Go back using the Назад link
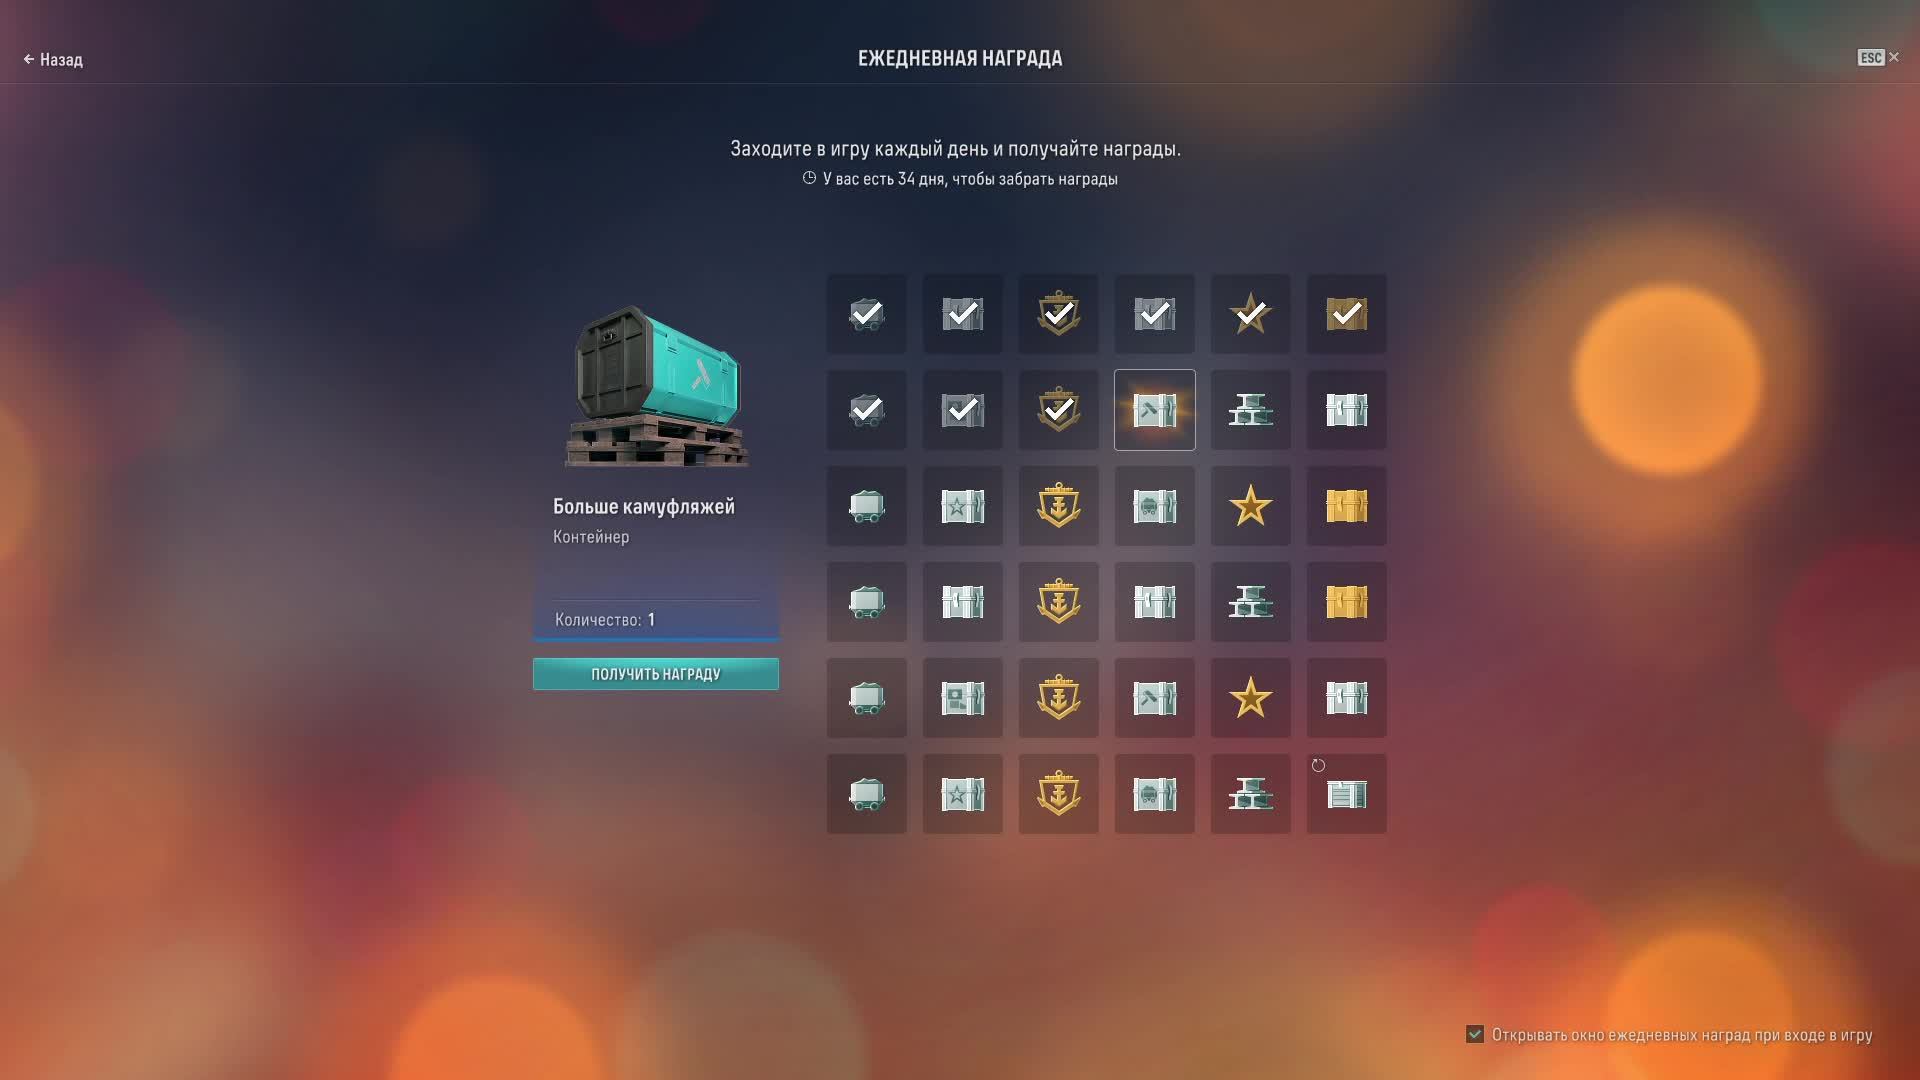Viewport: 1920px width, 1080px height. (x=61, y=60)
